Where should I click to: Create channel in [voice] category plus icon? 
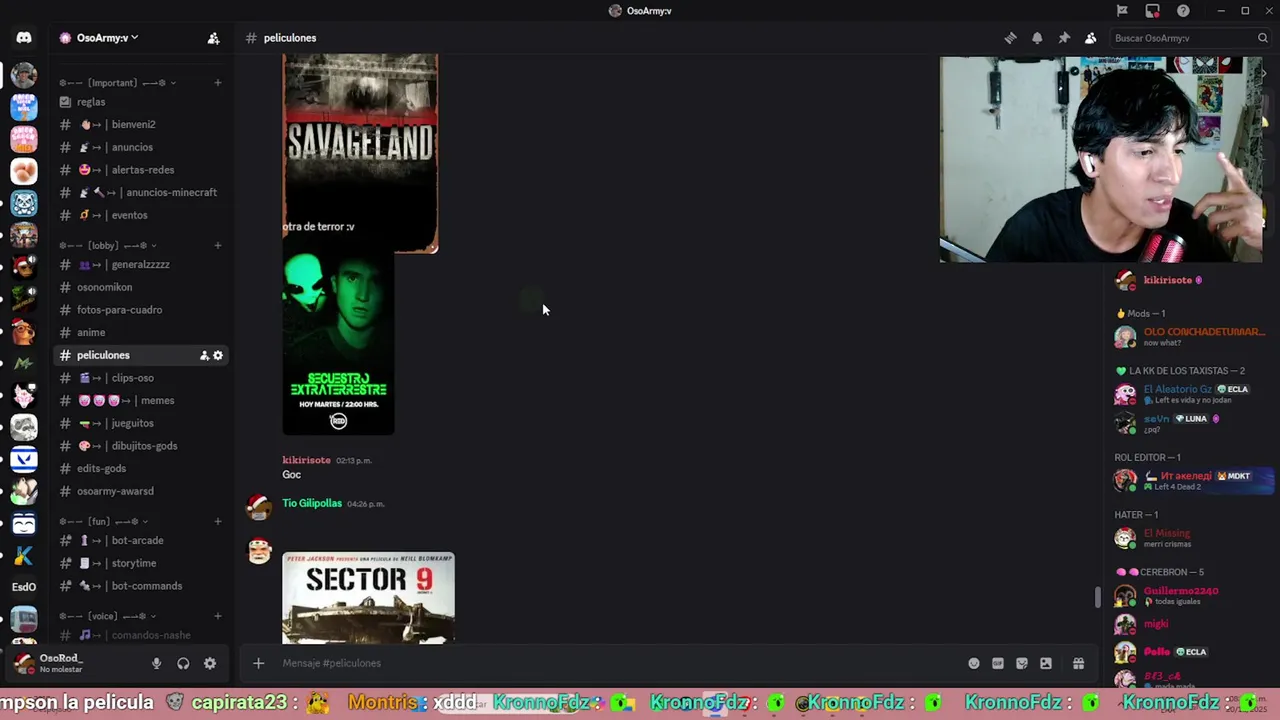click(218, 616)
